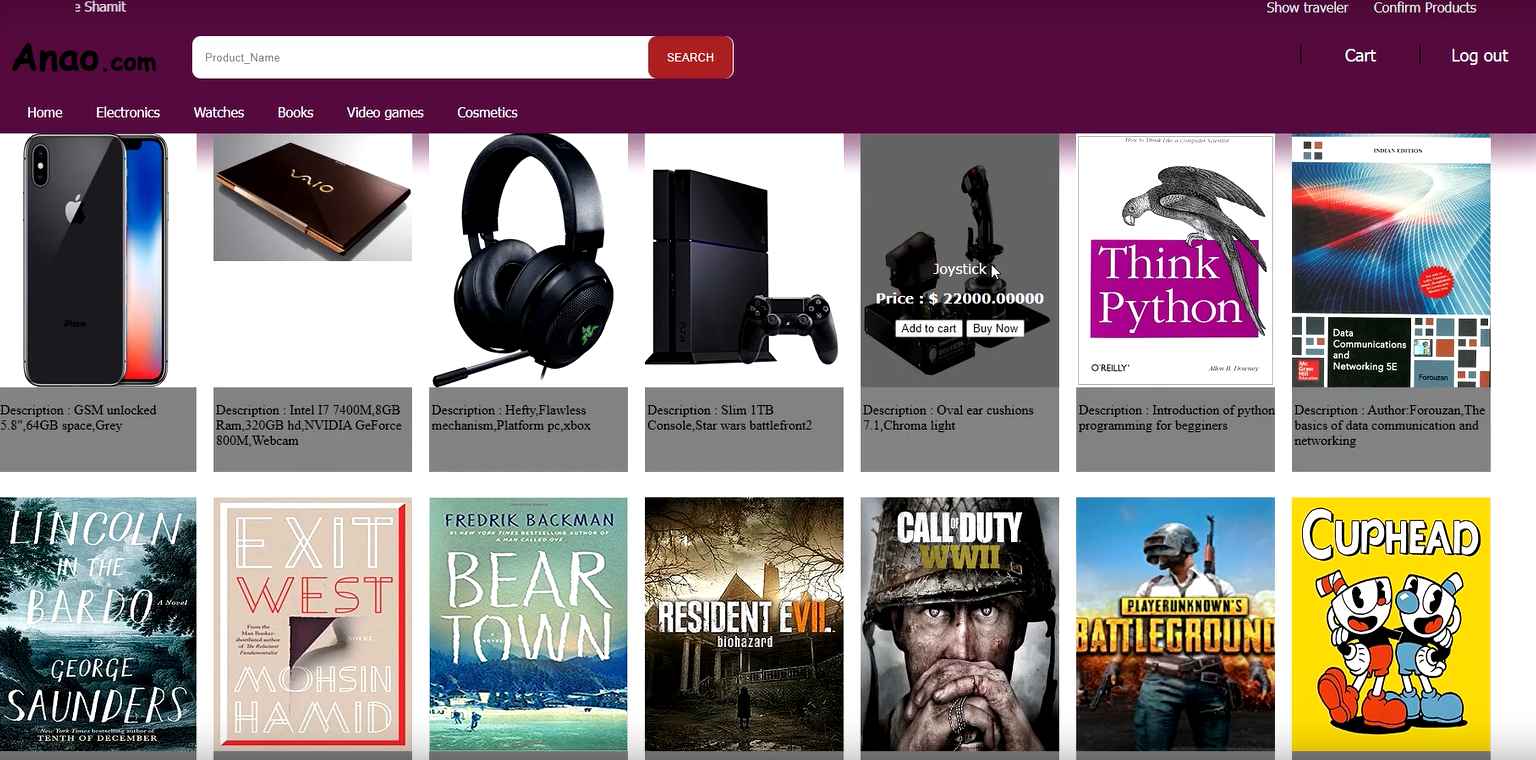Select the iPhone X product image
The width and height of the screenshot is (1536, 760).
pyautogui.click(x=97, y=260)
